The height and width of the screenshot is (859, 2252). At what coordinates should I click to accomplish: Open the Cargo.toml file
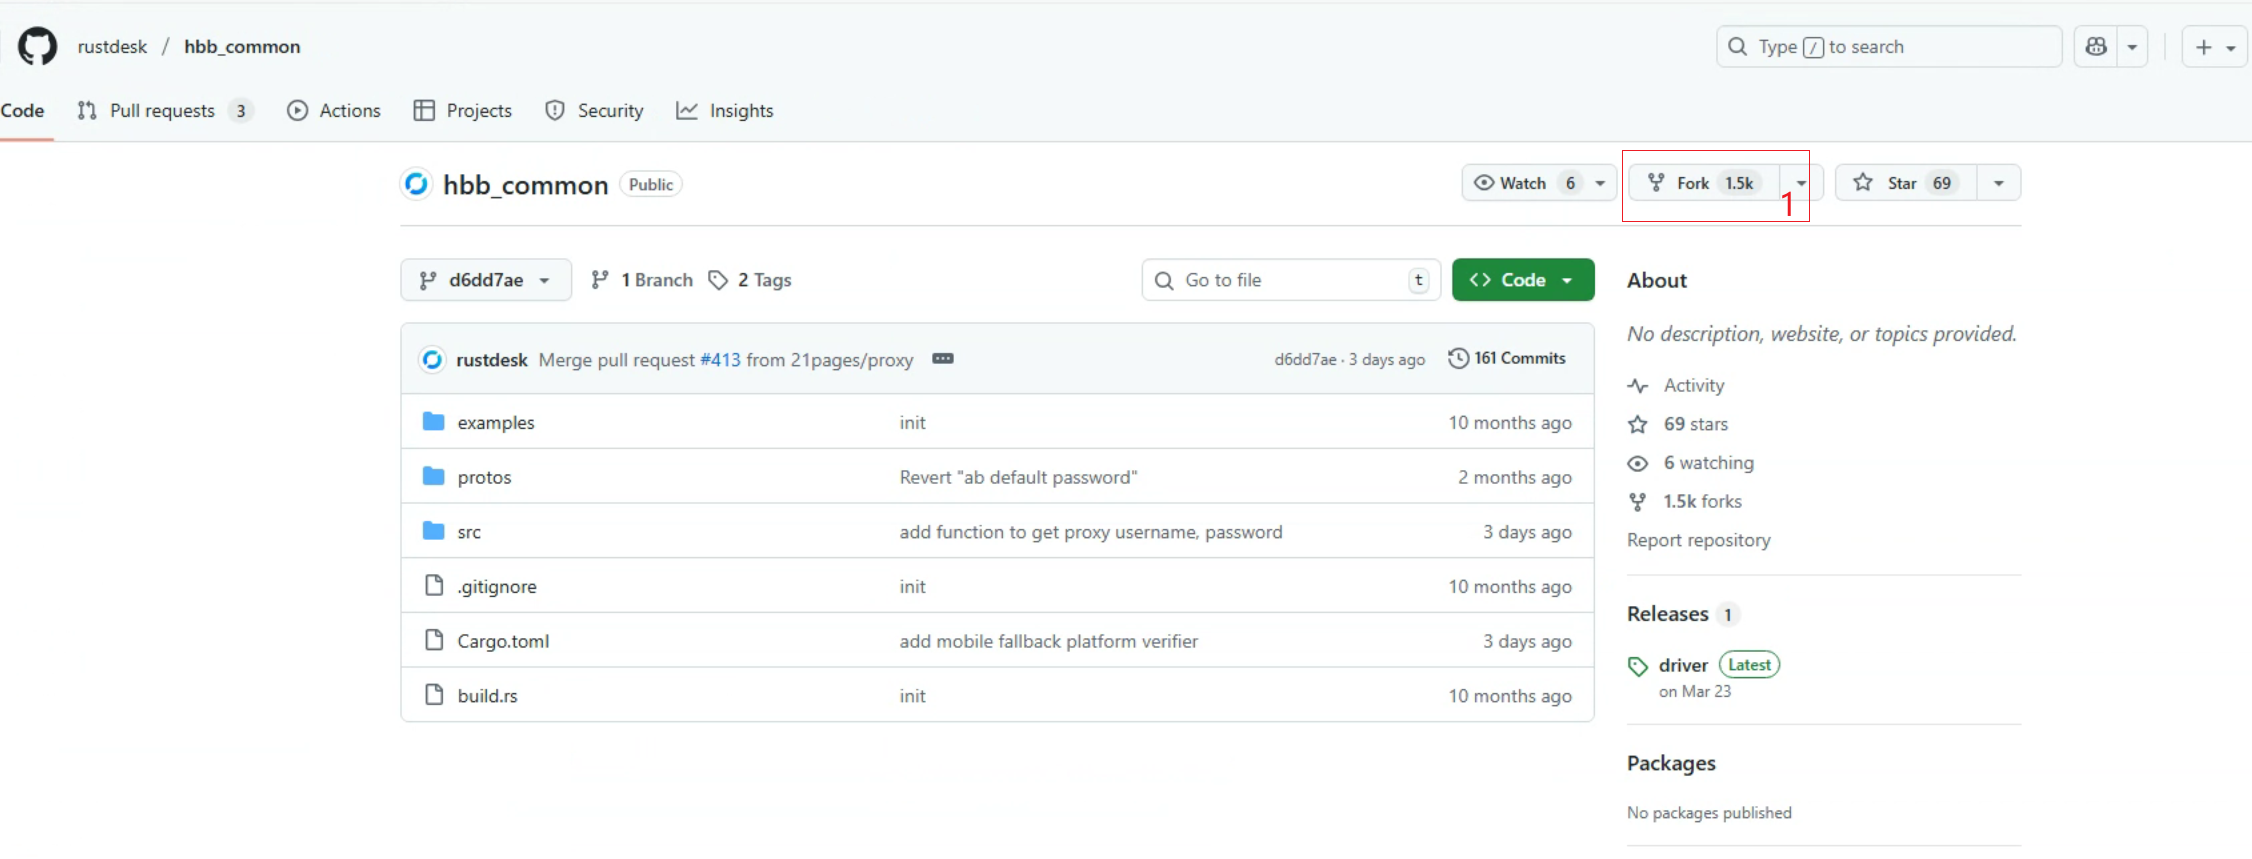[502, 641]
